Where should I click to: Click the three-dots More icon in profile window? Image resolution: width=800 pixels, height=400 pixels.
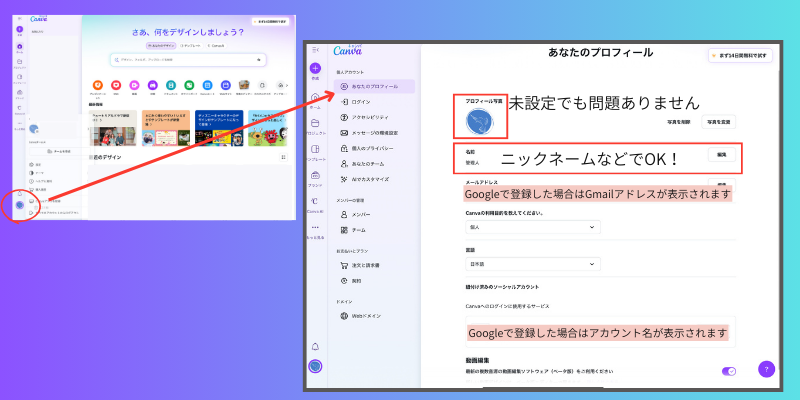click(x=315, y=227)
